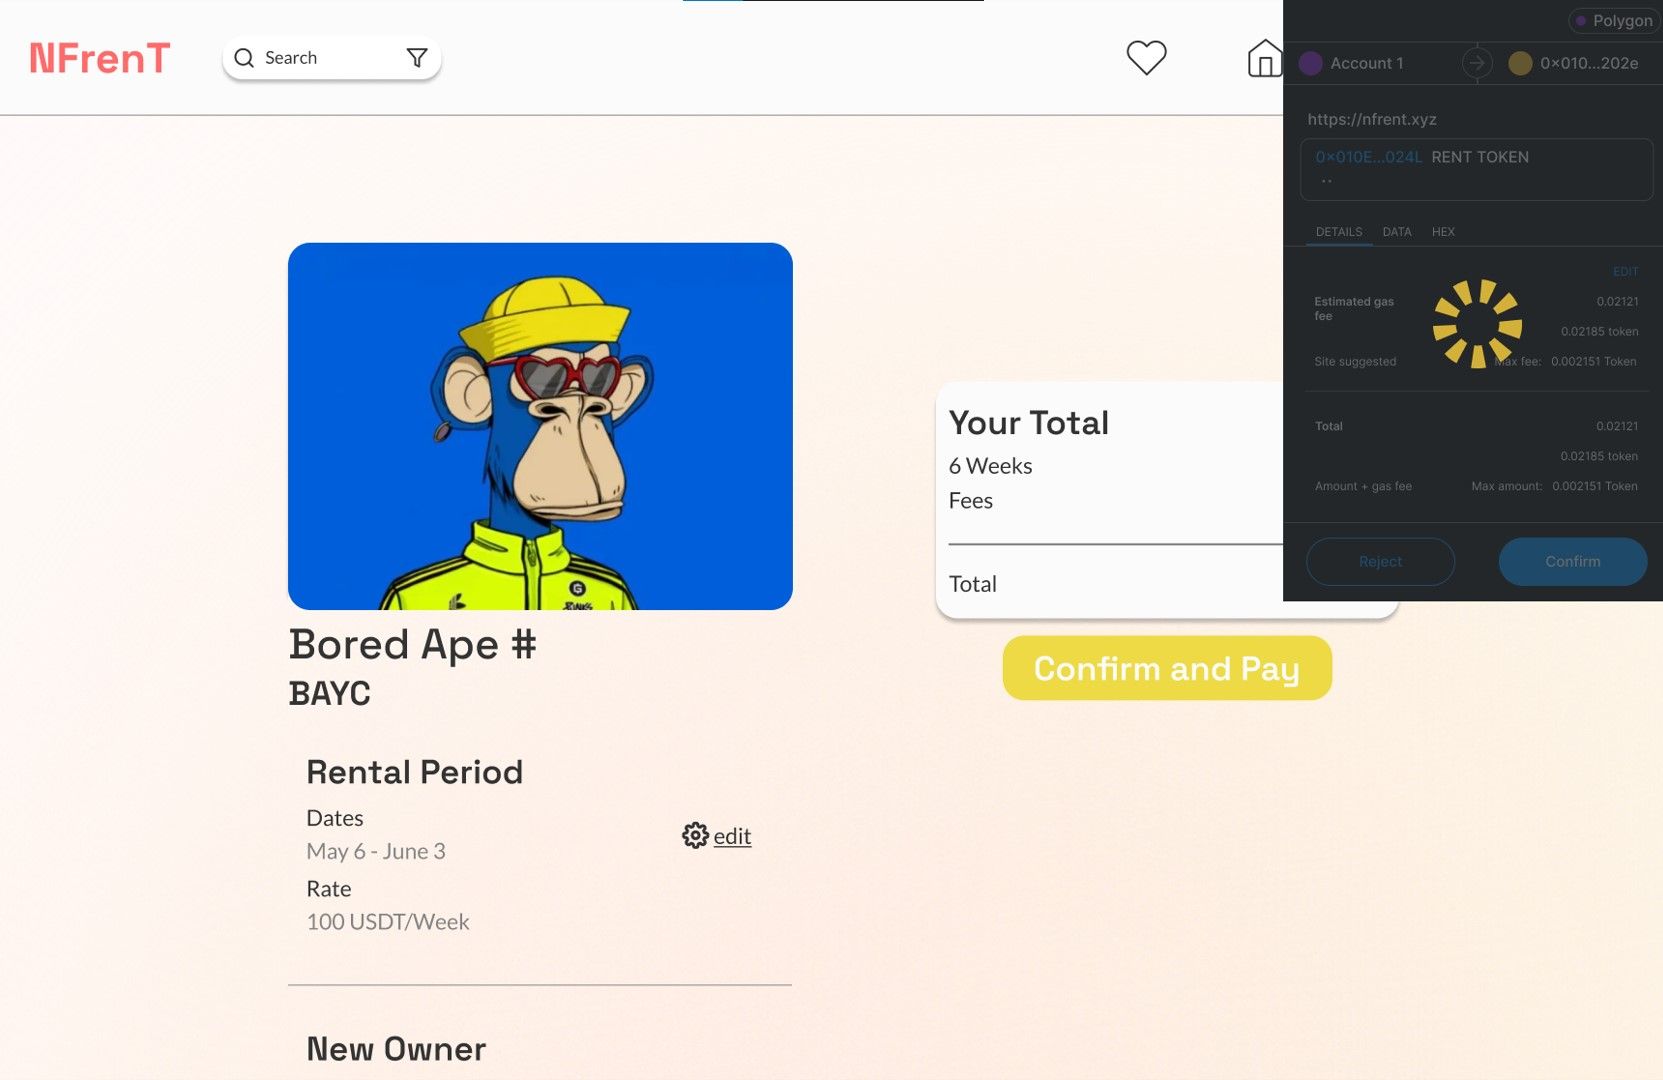
Task: Switch to the DETAILS tab
Action: coord(1339,232)
